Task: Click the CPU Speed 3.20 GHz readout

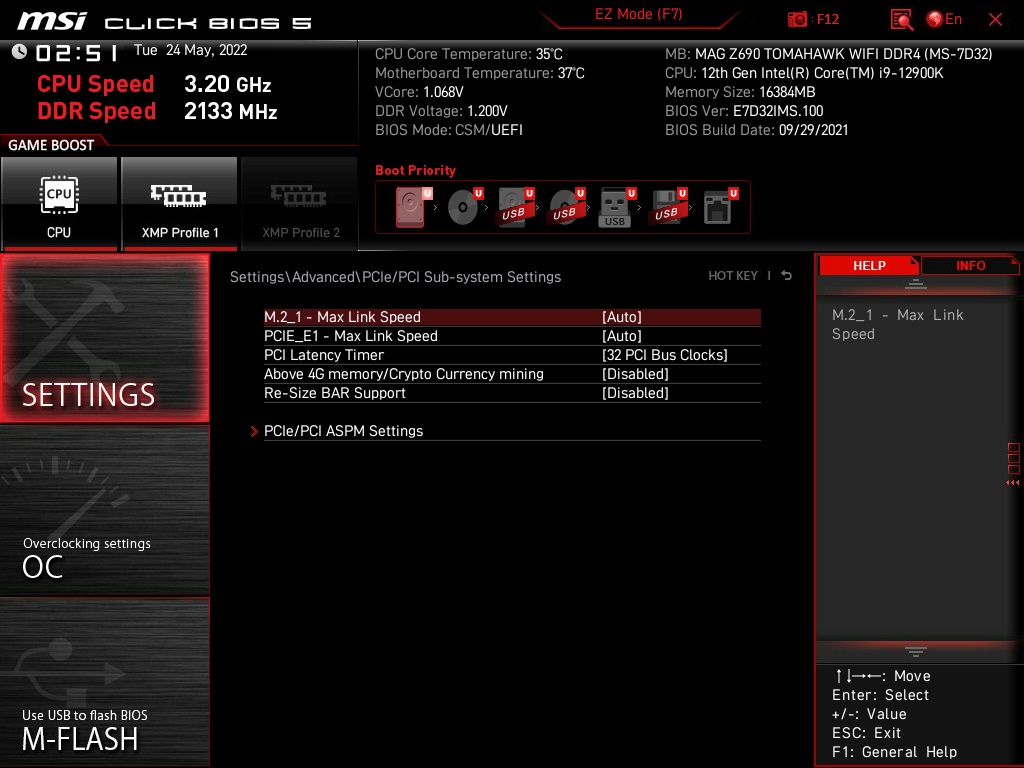Action: coord(154,84)
